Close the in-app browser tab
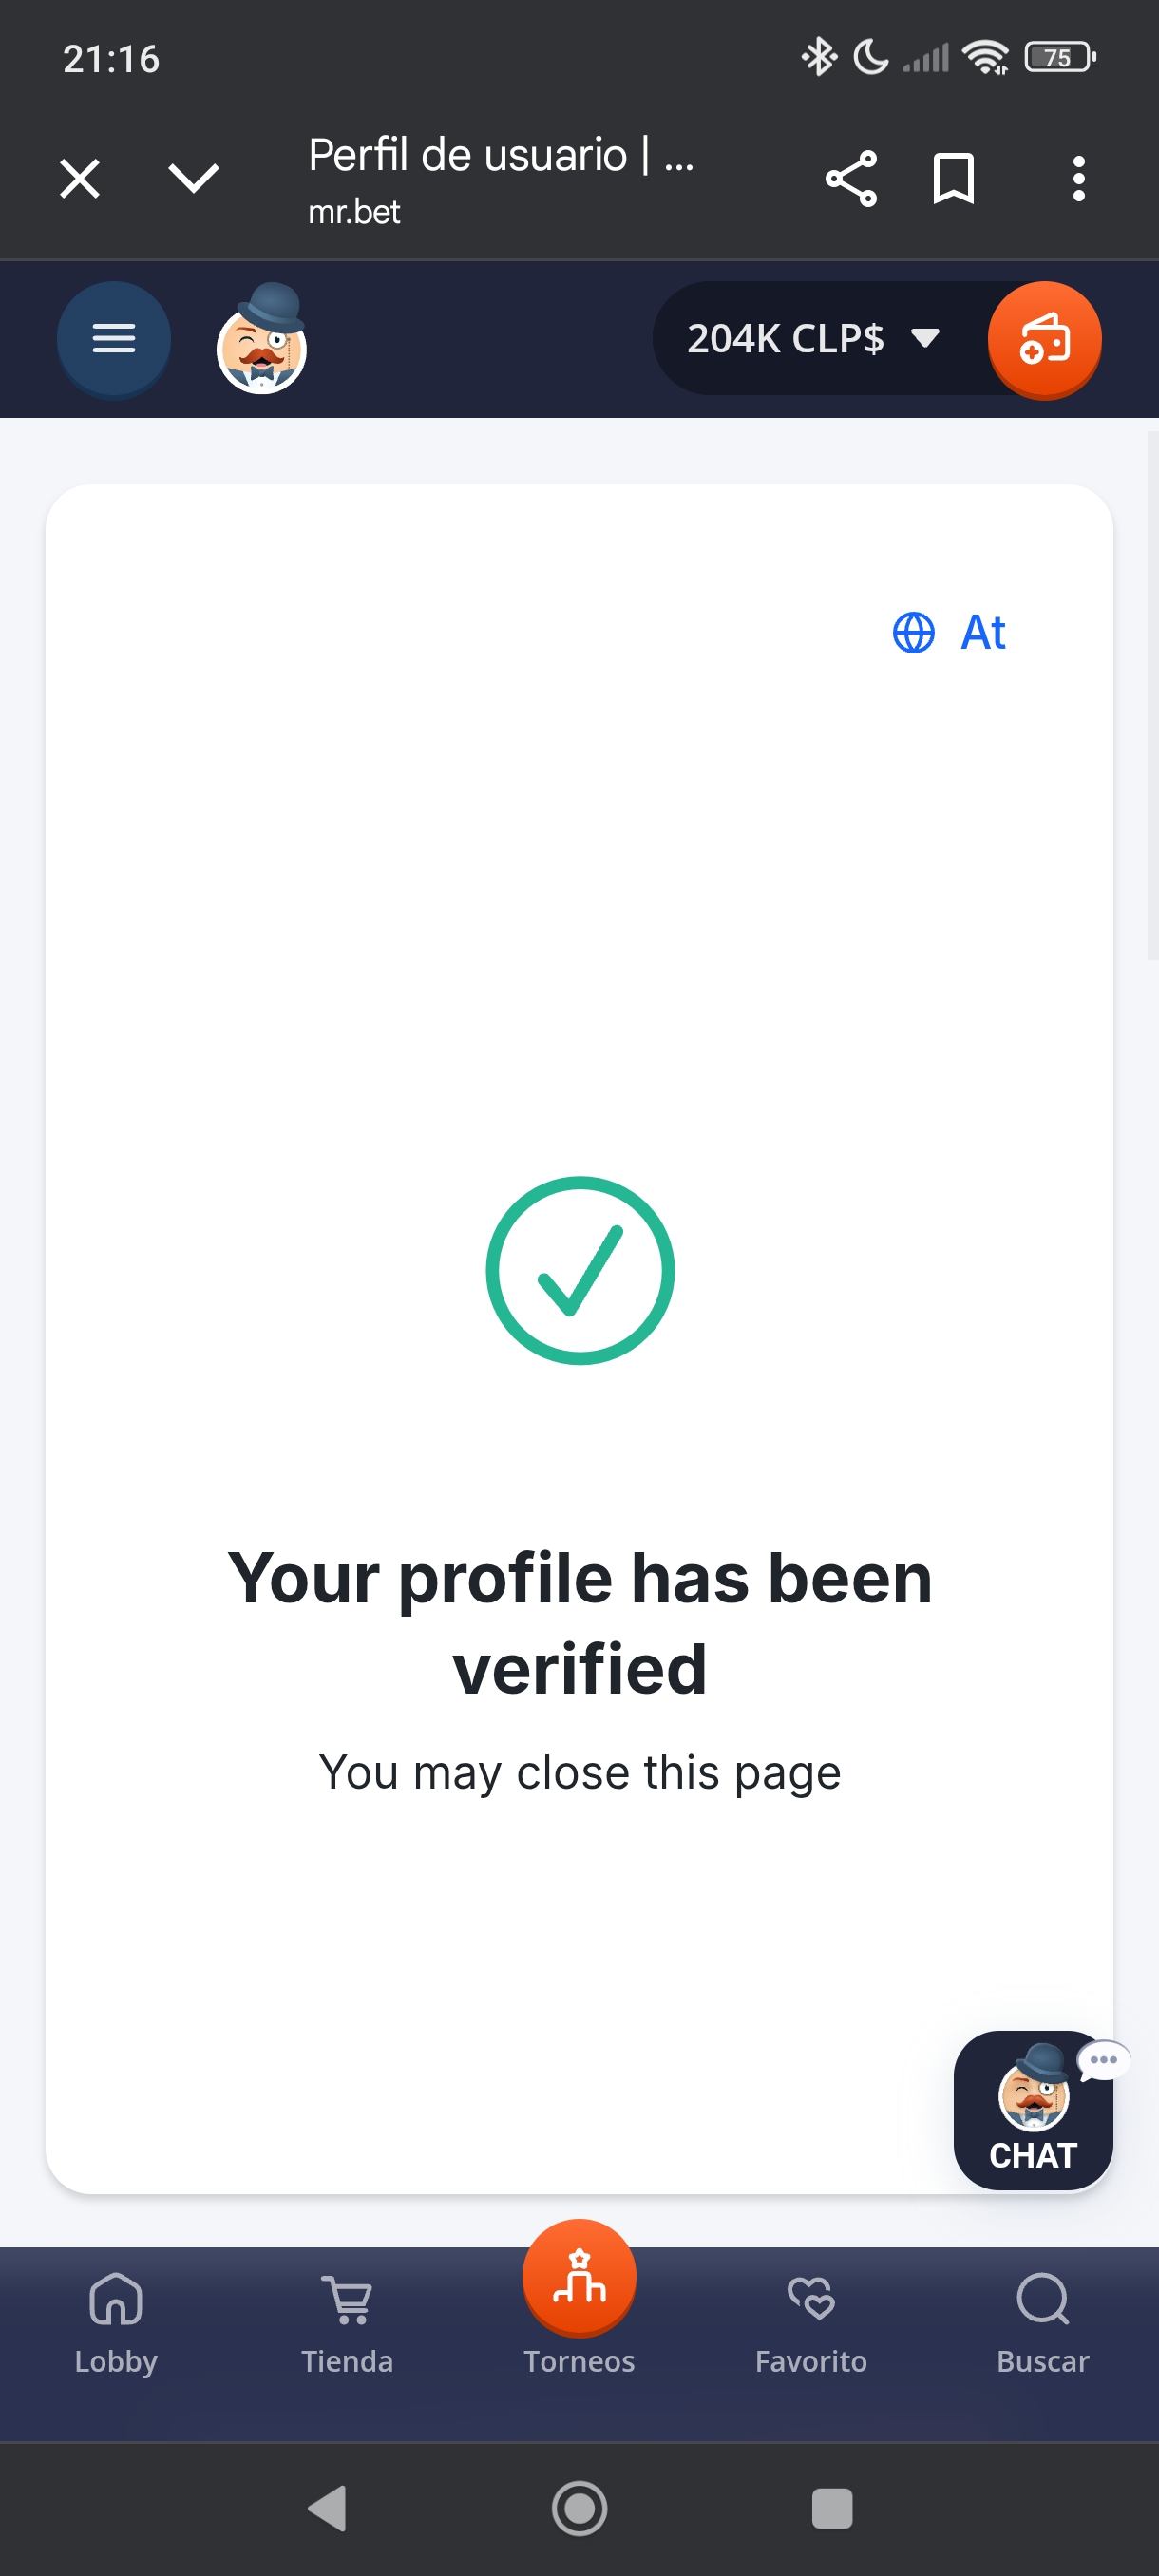 coord(80,179)
